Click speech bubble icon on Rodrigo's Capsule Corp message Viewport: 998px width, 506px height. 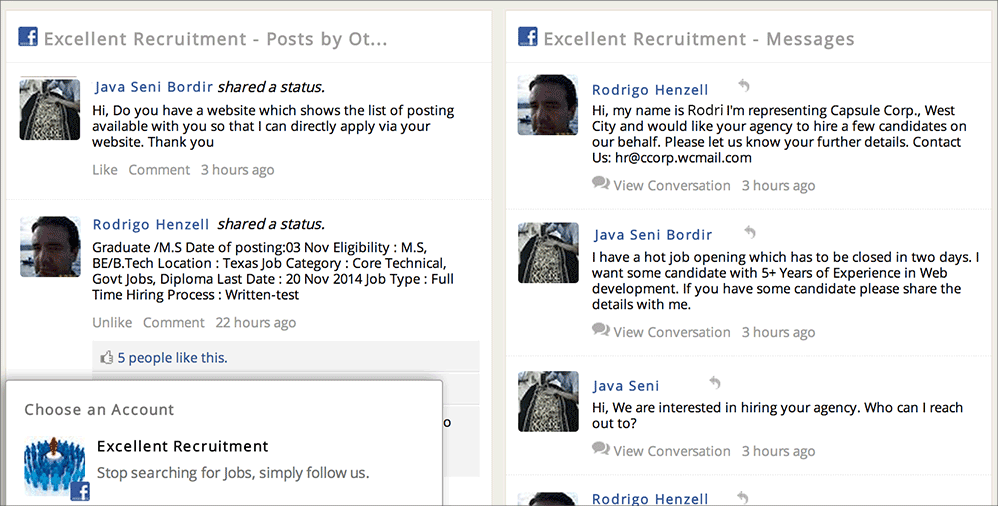click(601, 184)
